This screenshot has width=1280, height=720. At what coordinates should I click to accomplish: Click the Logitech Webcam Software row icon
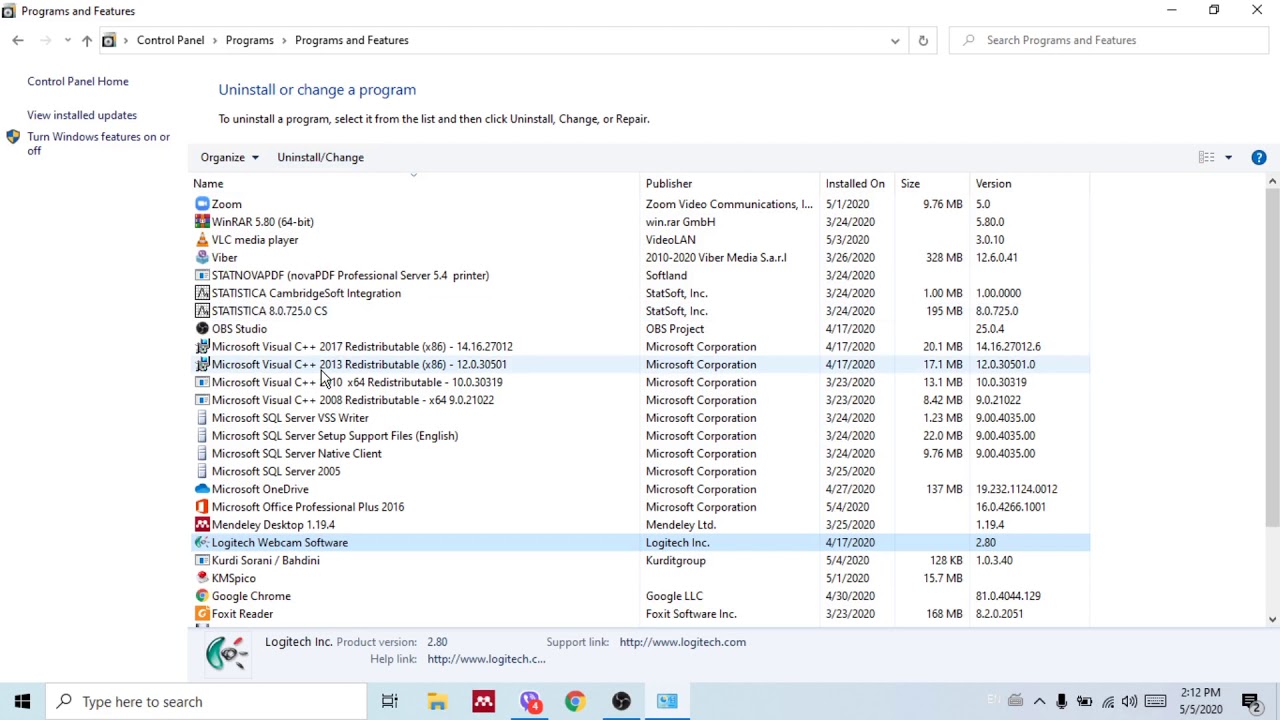tap(202, 543)
